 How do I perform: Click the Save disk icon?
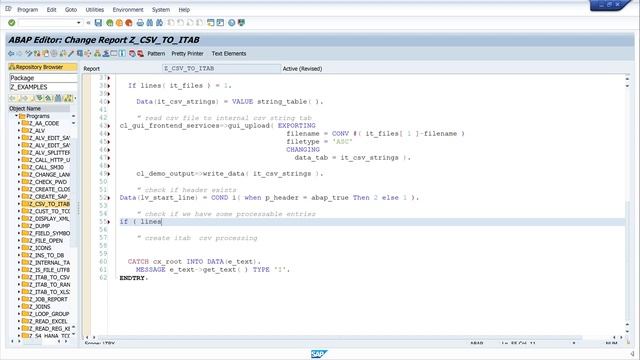coord(98,23)
